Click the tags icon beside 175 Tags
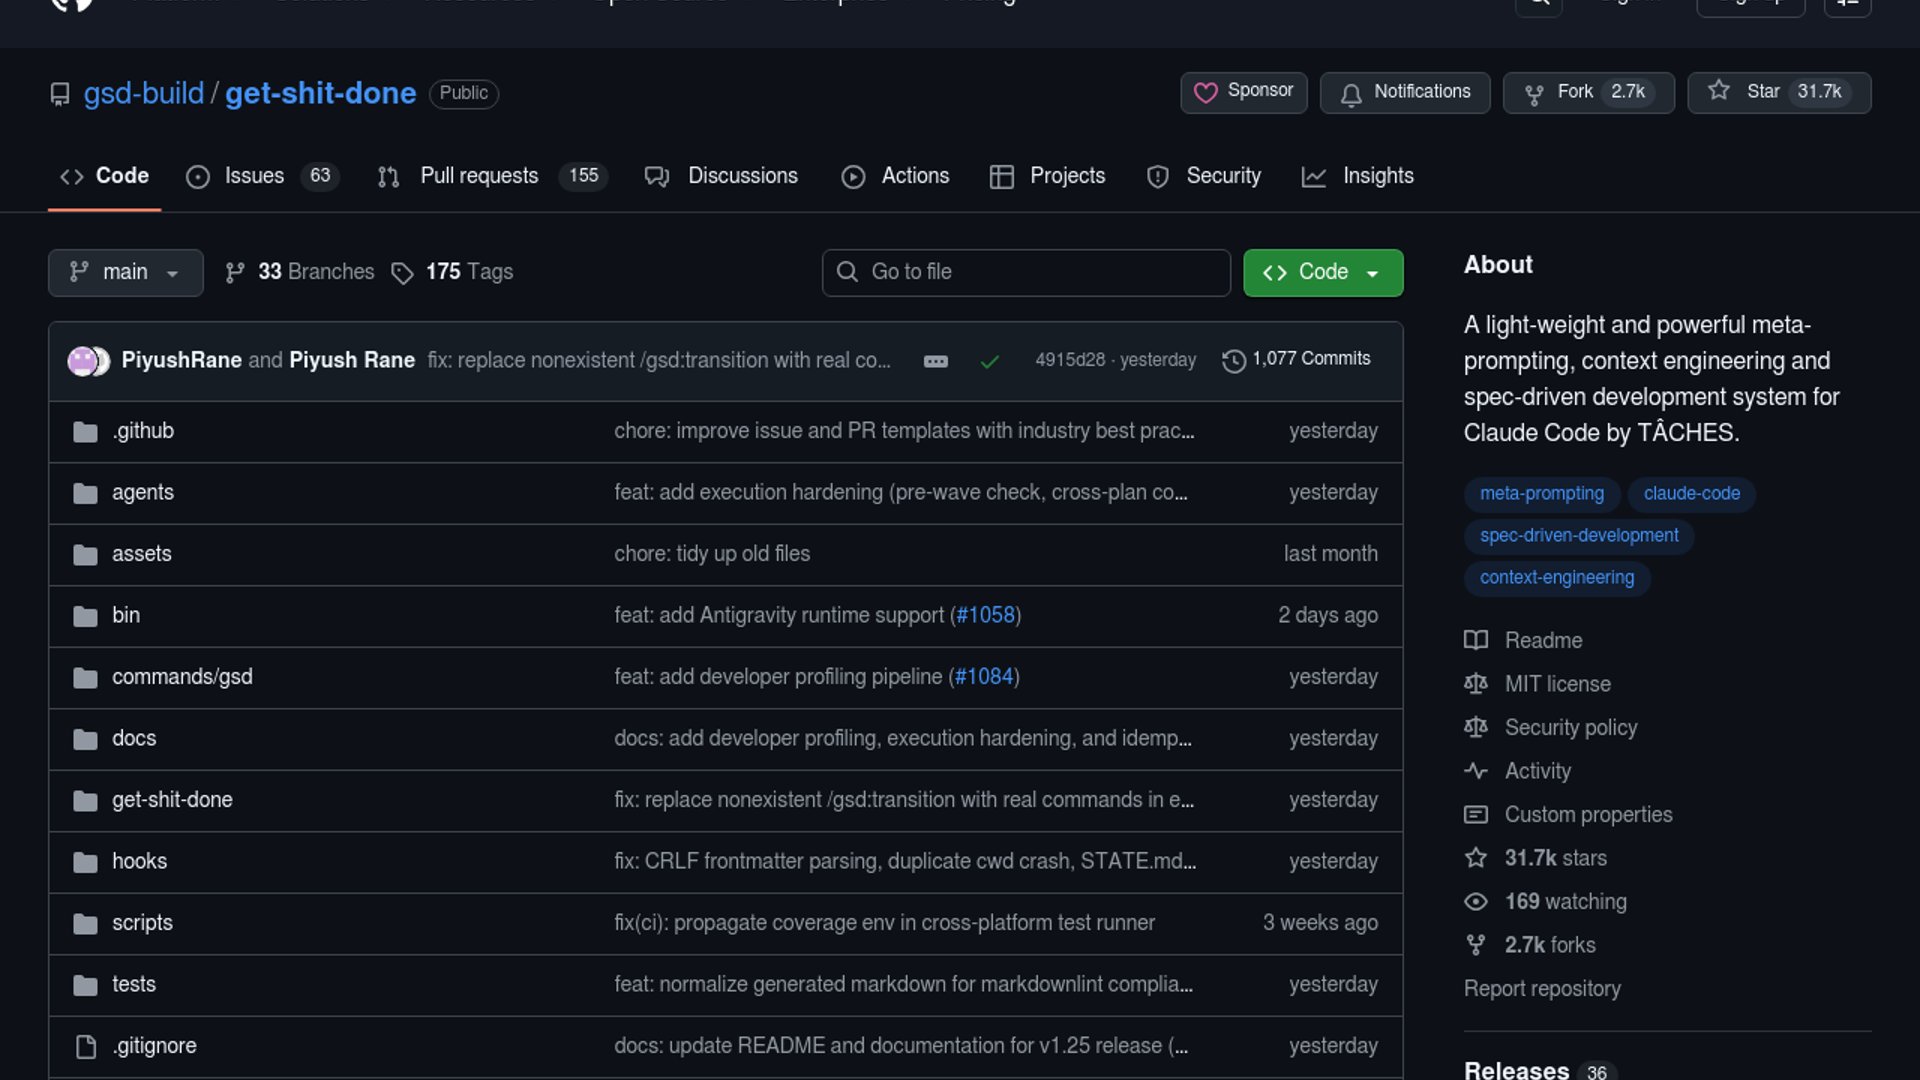This screenshot has width=1920, height=1080. [x=402, y=273]
